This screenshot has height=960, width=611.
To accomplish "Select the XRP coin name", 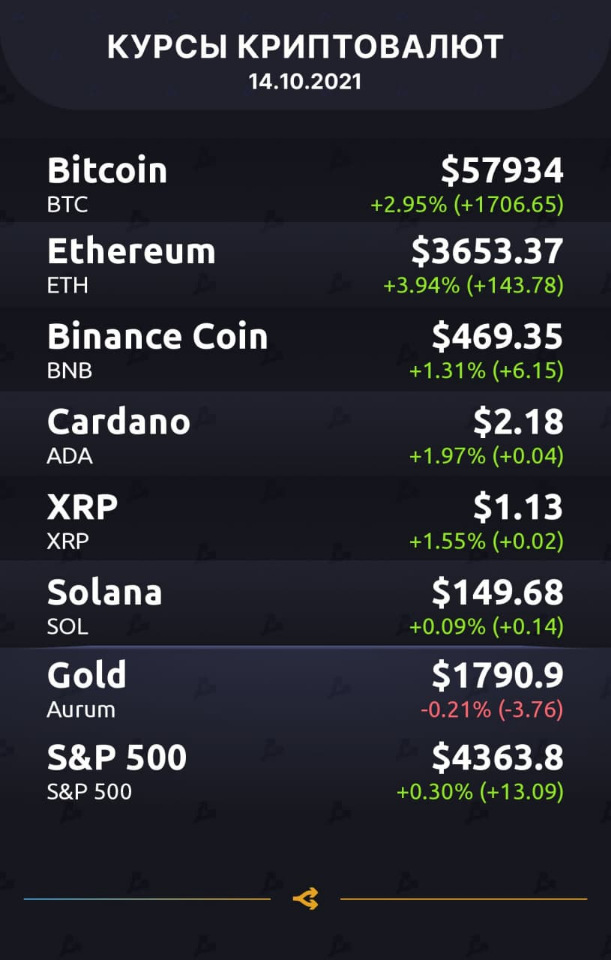I will (x=82, y=507).
